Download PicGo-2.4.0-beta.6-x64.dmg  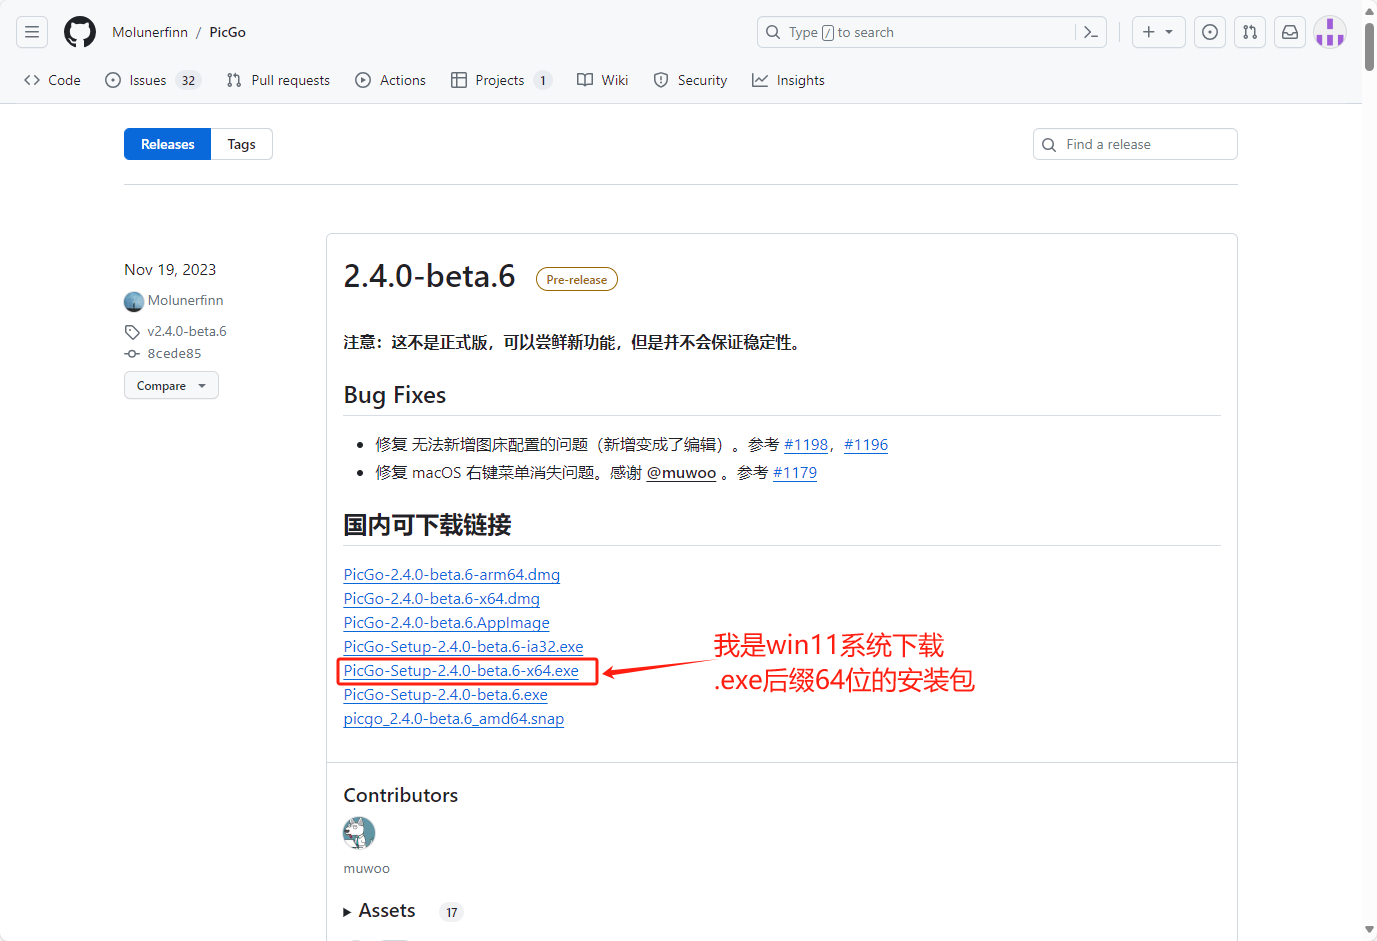click(x=442, y=598)
